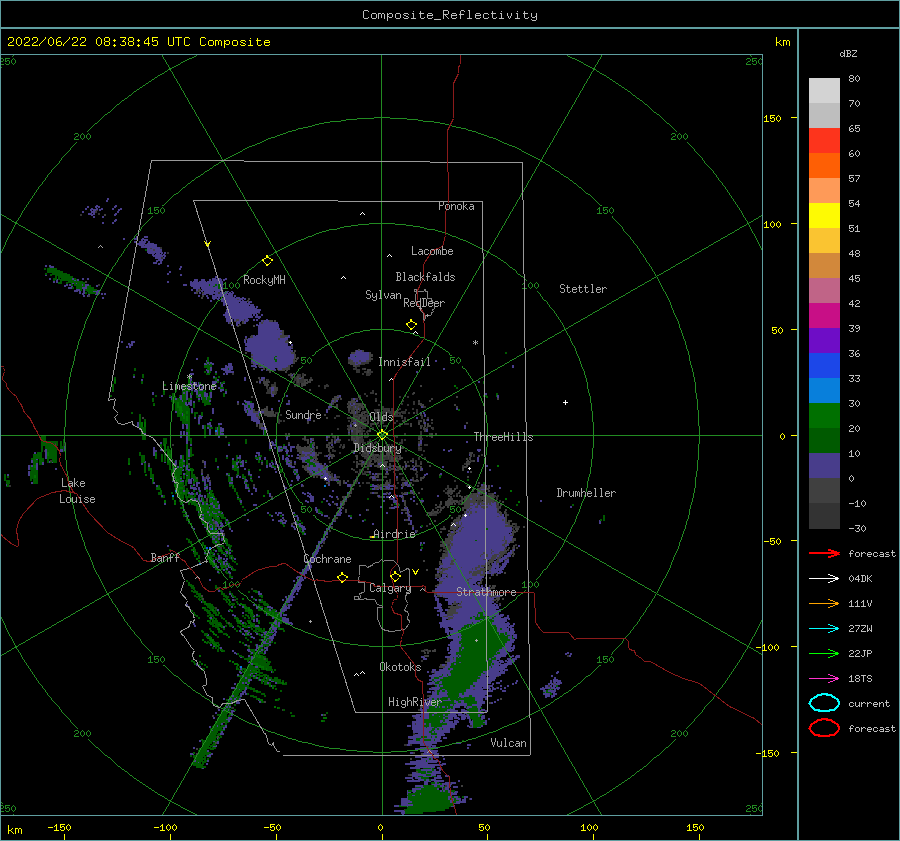Click the 18TS legend text
The image size is (900, 841).
coord(860,679)
